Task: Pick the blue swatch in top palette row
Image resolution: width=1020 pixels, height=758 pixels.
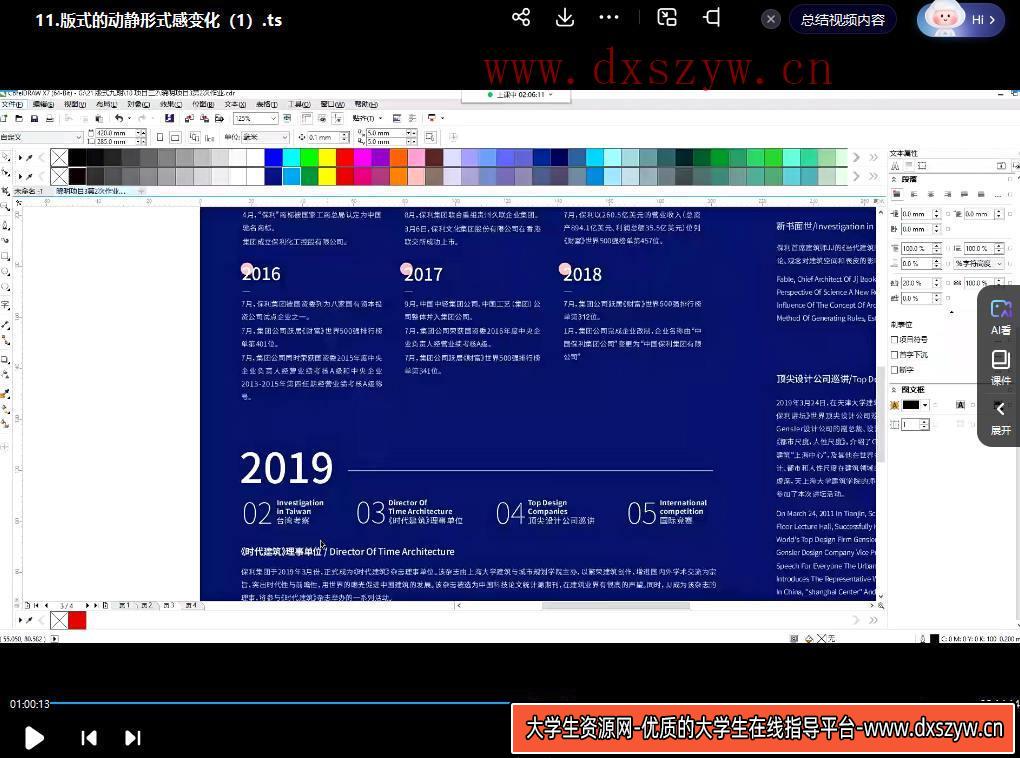Action: (274, 157)
